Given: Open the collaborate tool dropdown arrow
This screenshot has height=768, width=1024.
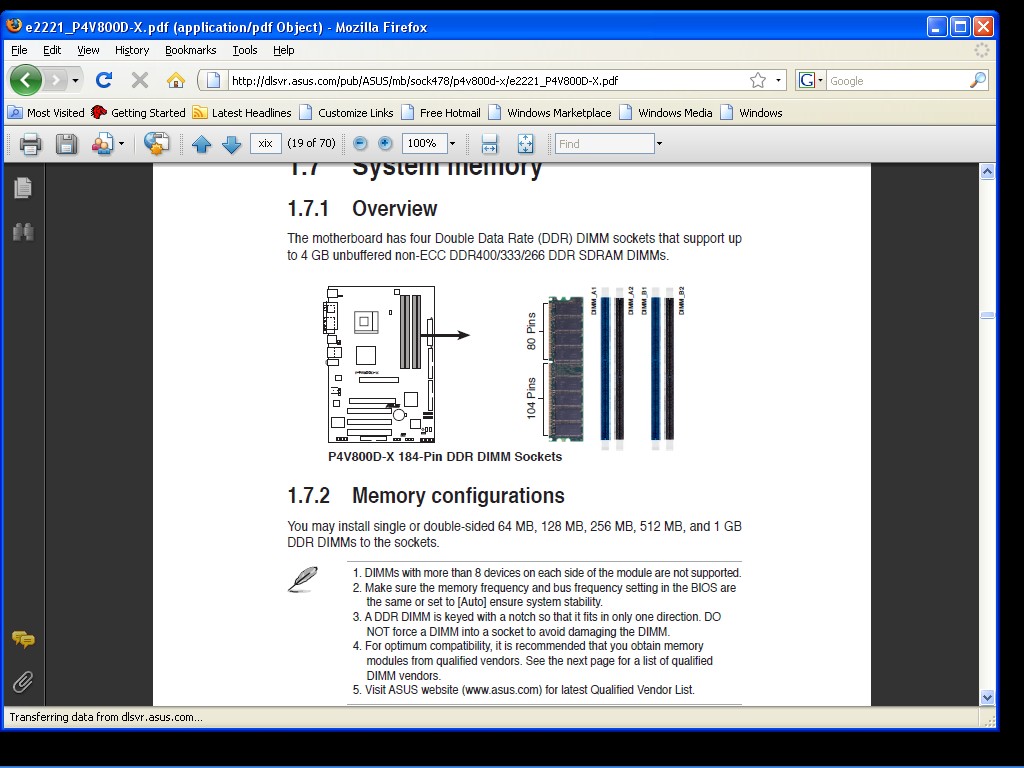Looking at the screenshot, I should click(x=121, y=144).
